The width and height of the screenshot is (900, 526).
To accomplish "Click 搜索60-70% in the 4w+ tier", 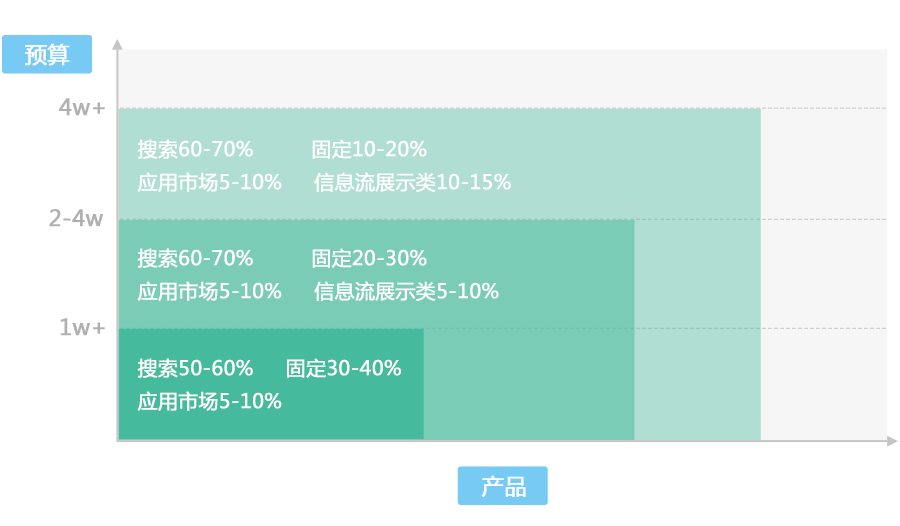I will tap(195, 149).
